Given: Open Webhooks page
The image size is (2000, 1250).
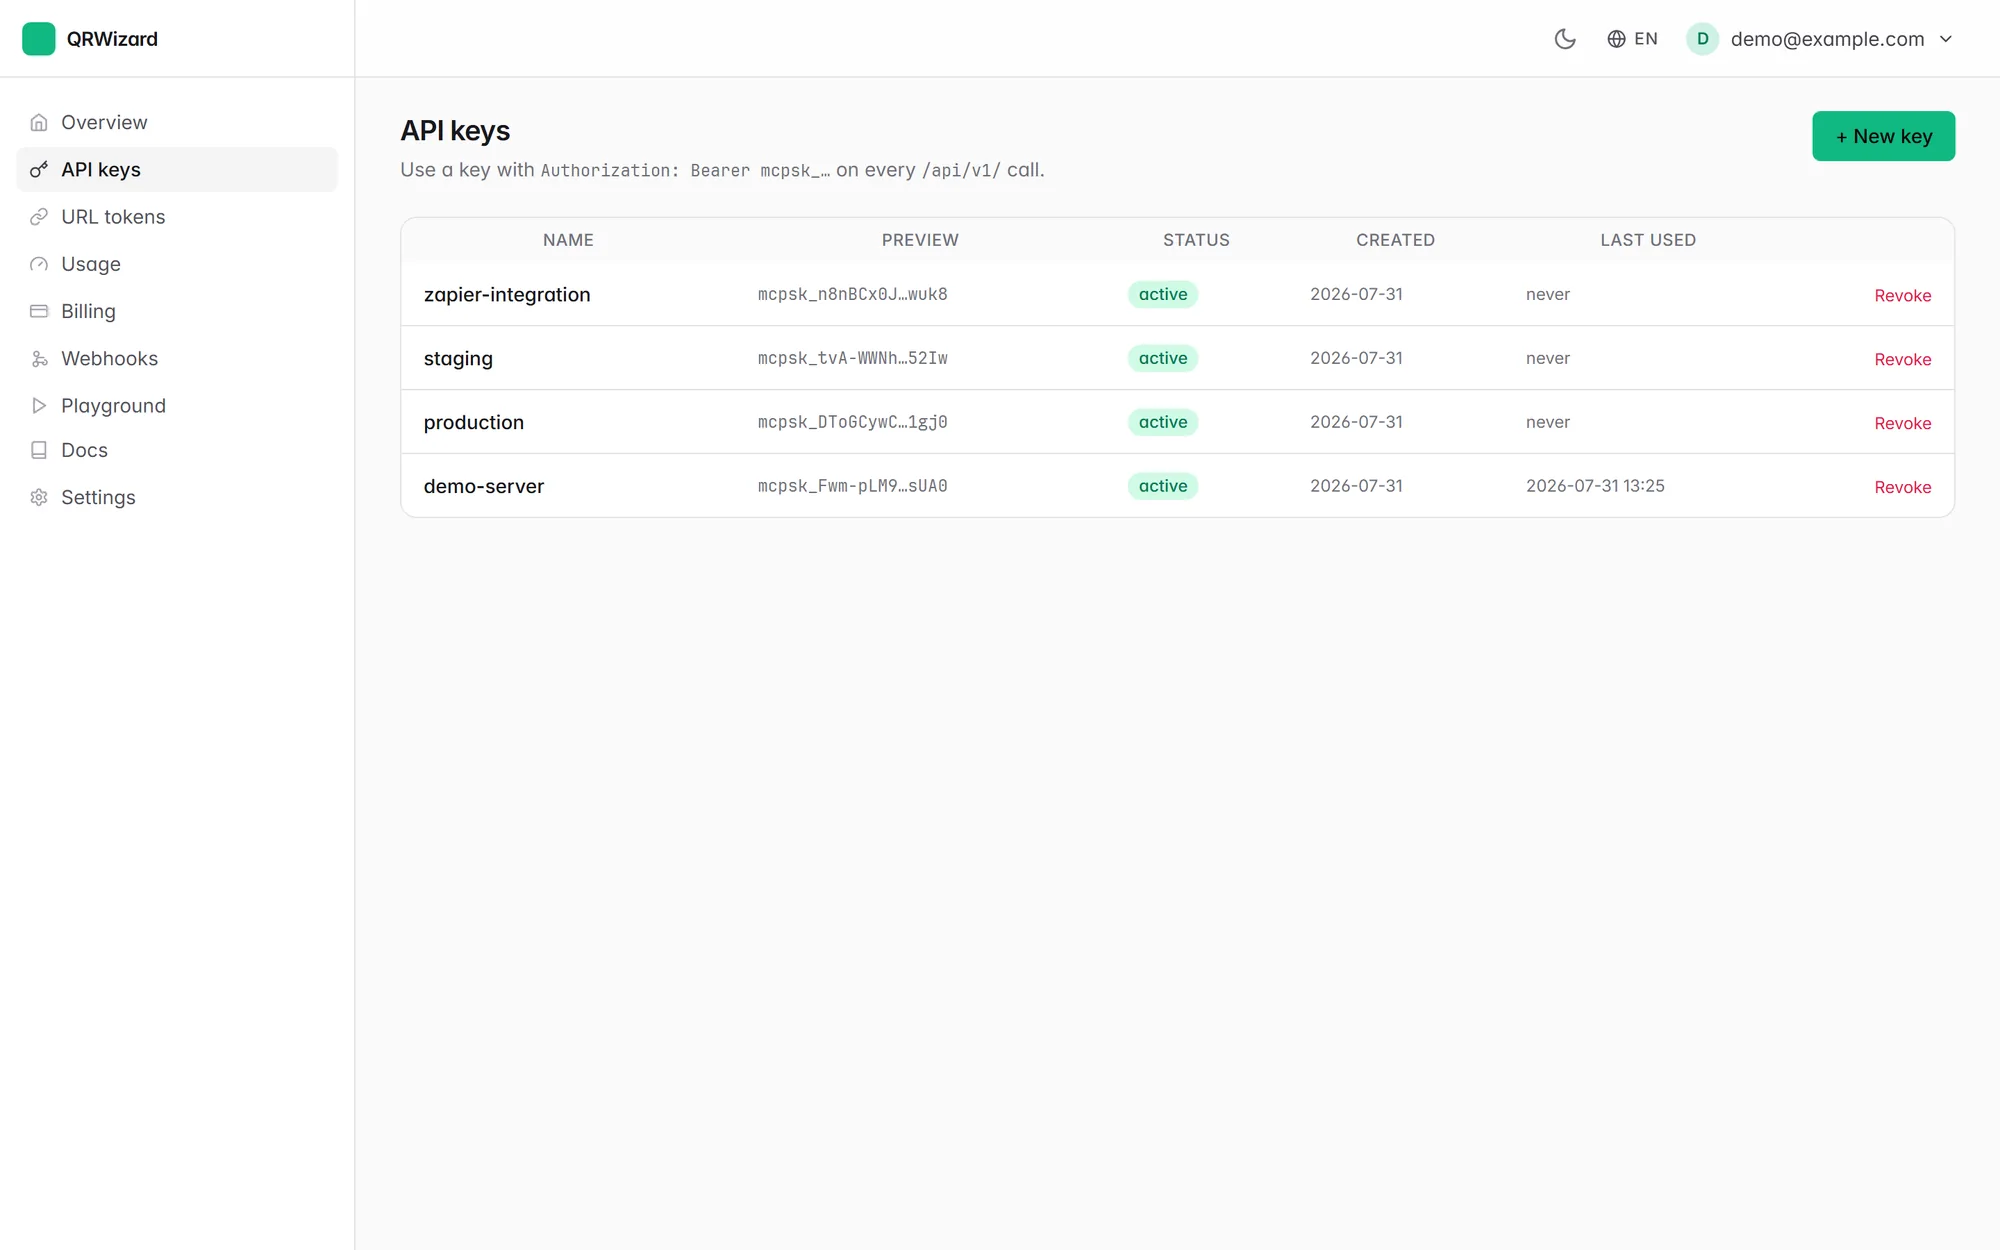Looking at the screenshot, I should 177,358.
